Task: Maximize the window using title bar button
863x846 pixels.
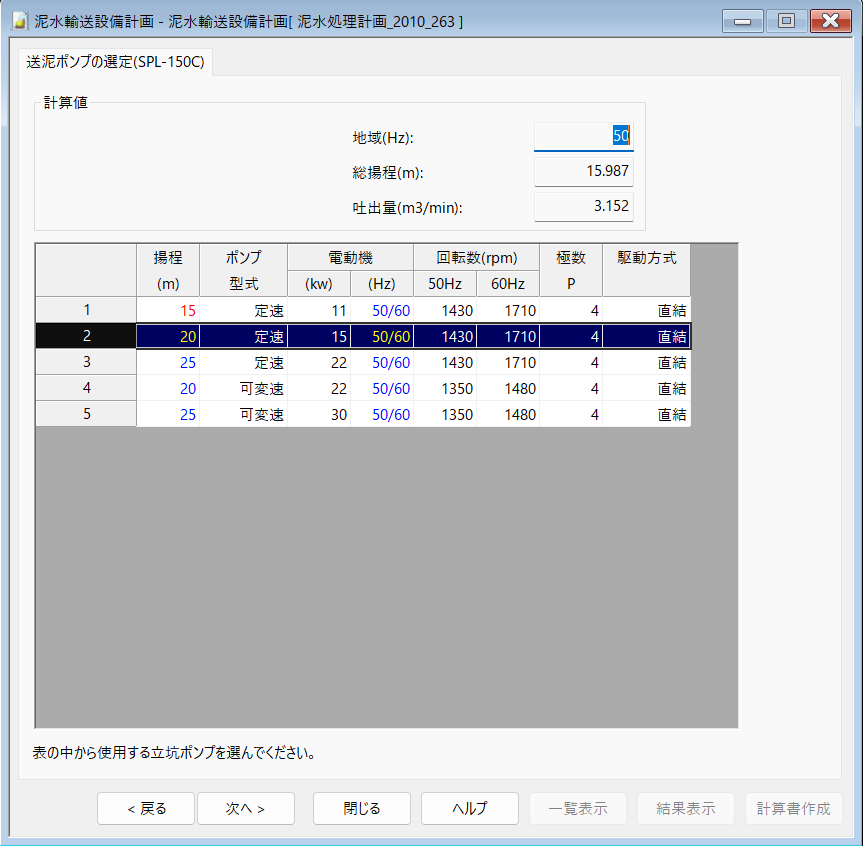Action: tap(786, 21)
